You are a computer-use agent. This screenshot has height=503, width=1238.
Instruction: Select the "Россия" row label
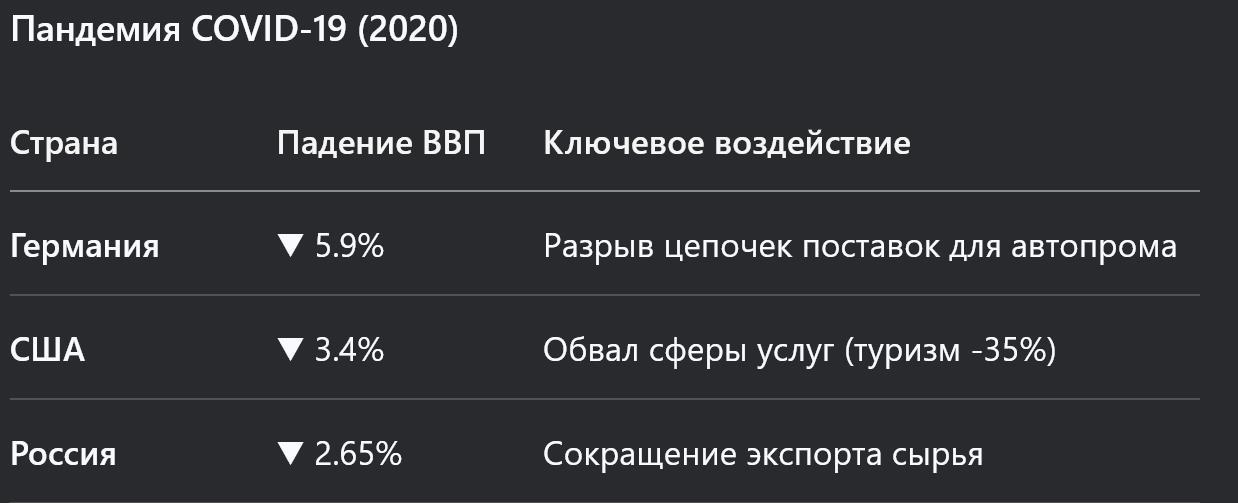[63, 455]
